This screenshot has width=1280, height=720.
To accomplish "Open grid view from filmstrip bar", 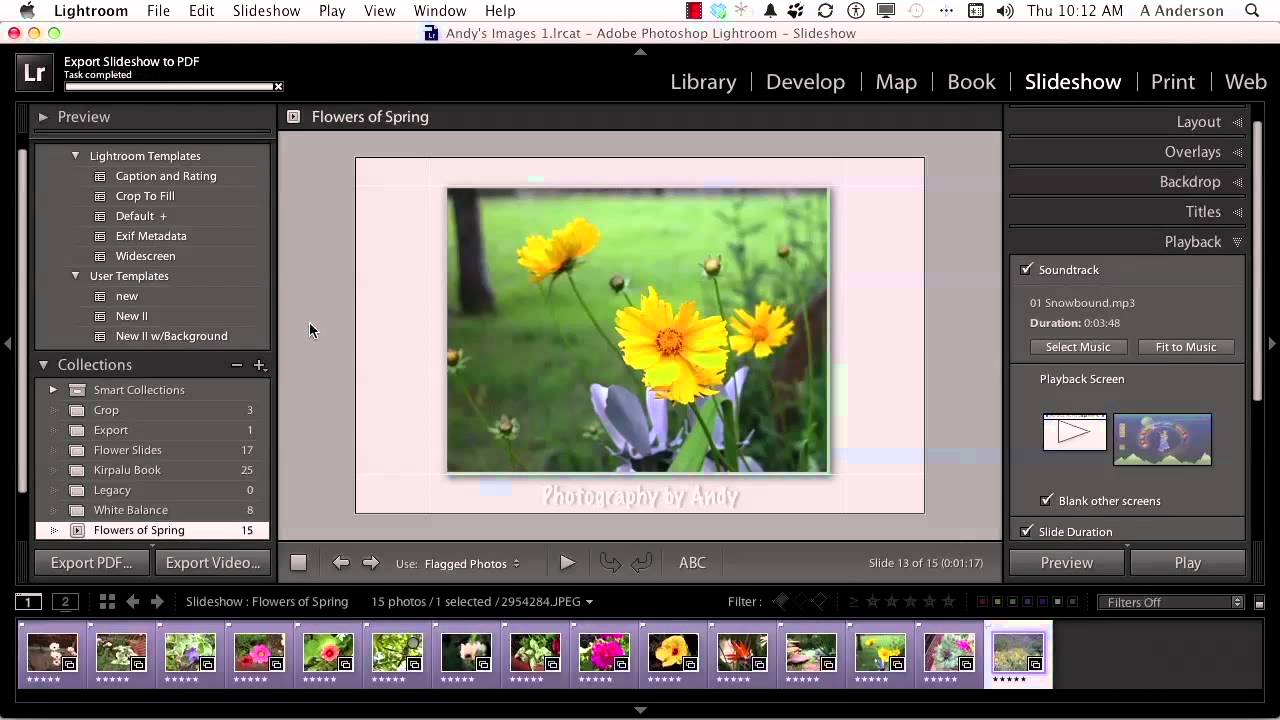I will click(x=107, y=601).
